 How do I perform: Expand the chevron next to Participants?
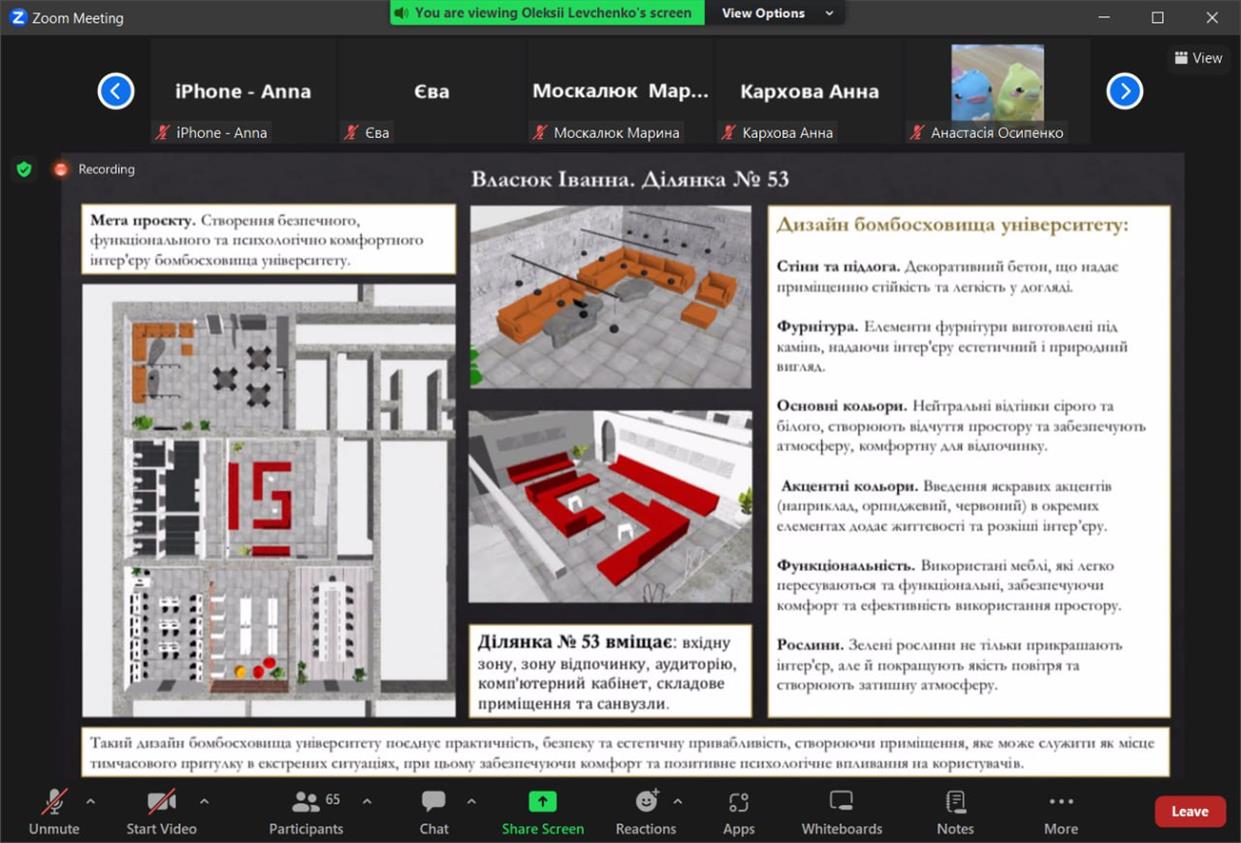tap(367, 802)
